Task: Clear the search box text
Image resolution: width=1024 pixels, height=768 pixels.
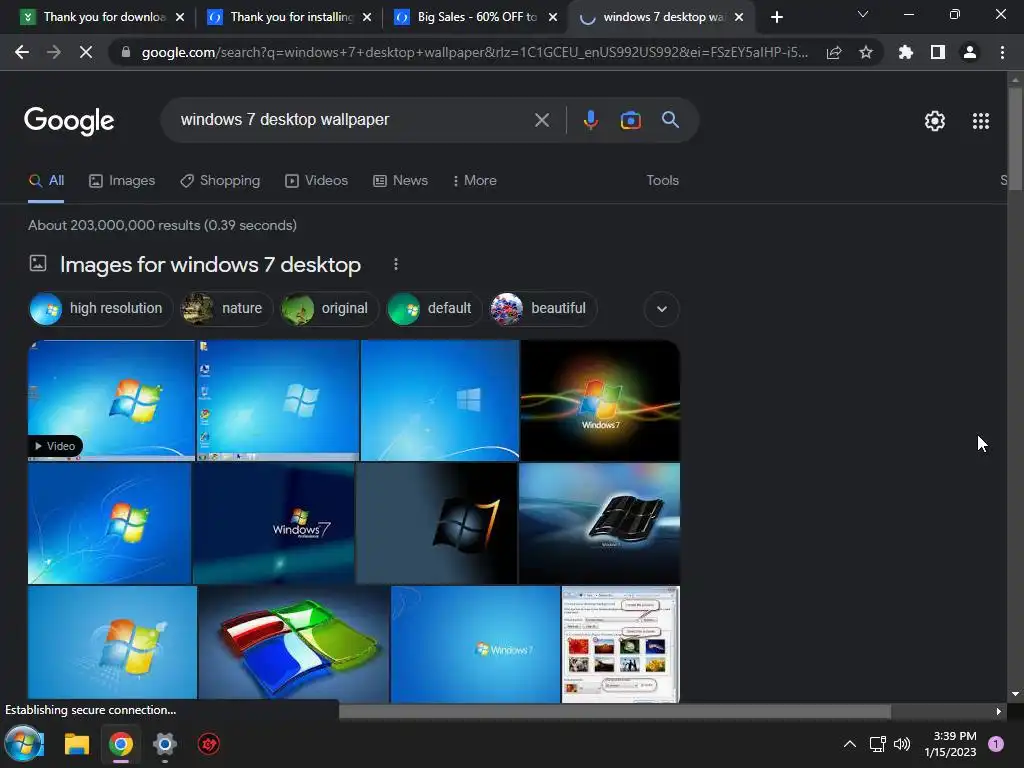Action: (x=541, y=120)
